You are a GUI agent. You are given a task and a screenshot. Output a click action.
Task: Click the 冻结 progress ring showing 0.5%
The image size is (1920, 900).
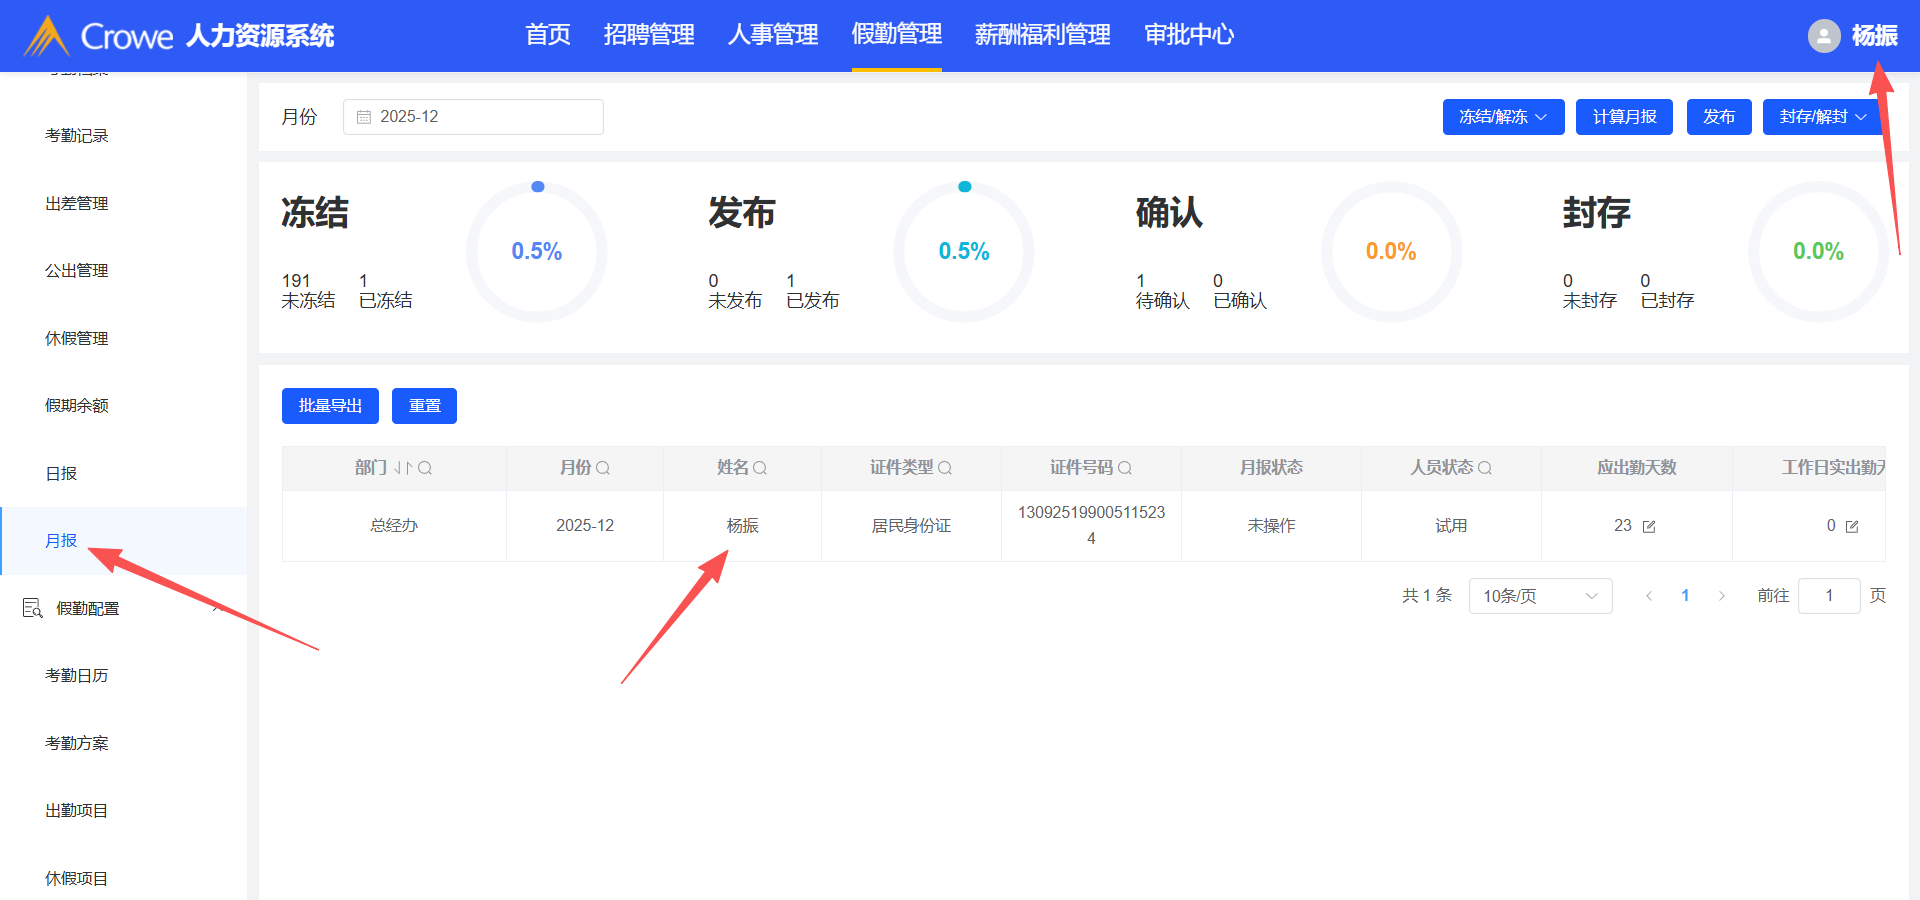pyautogui.click(x=537, y=252)
